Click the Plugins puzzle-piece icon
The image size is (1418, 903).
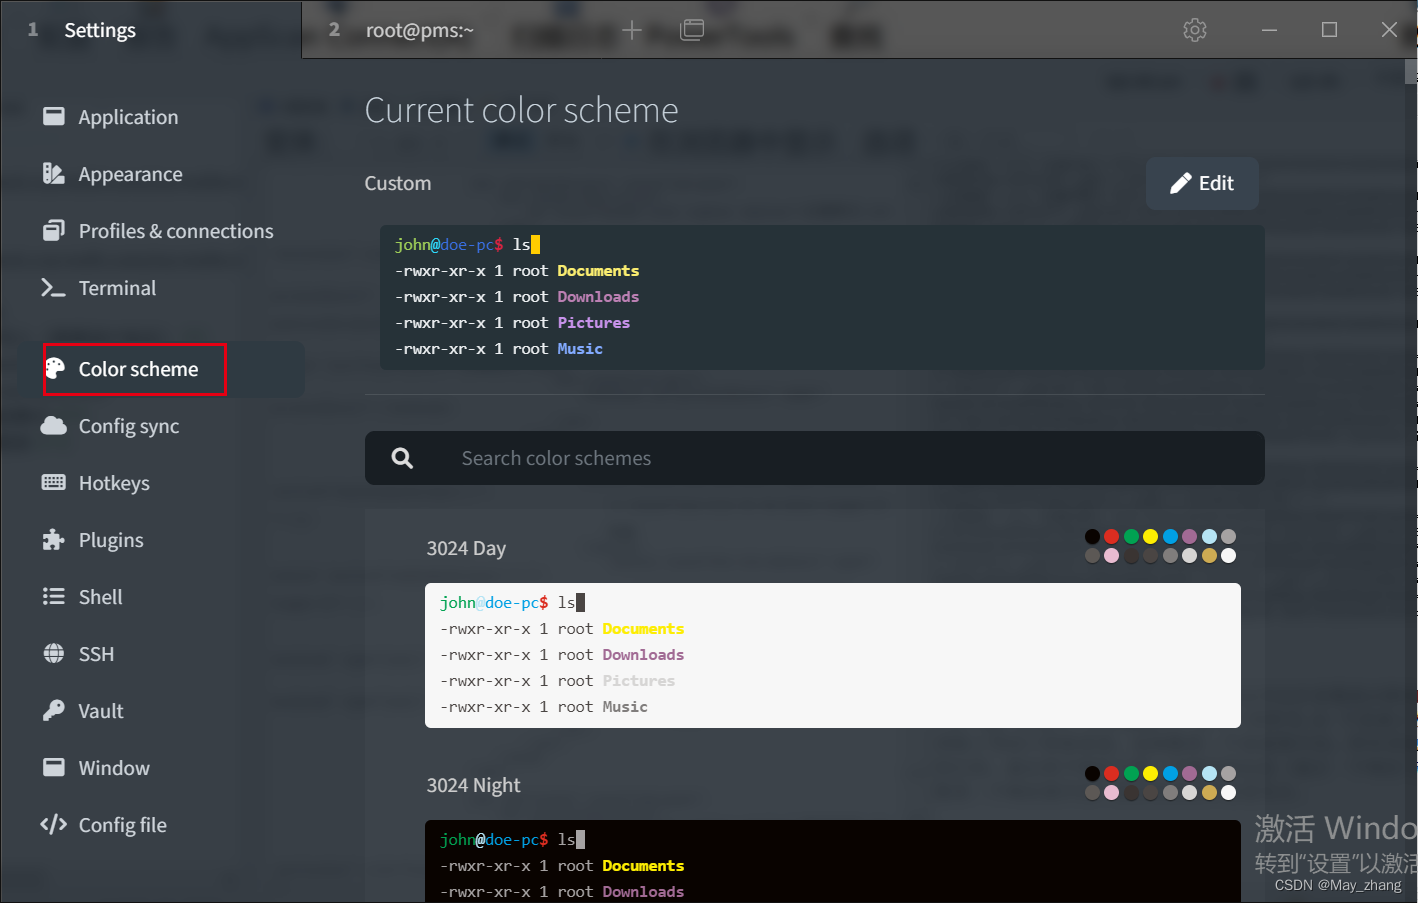click(53, 540)
